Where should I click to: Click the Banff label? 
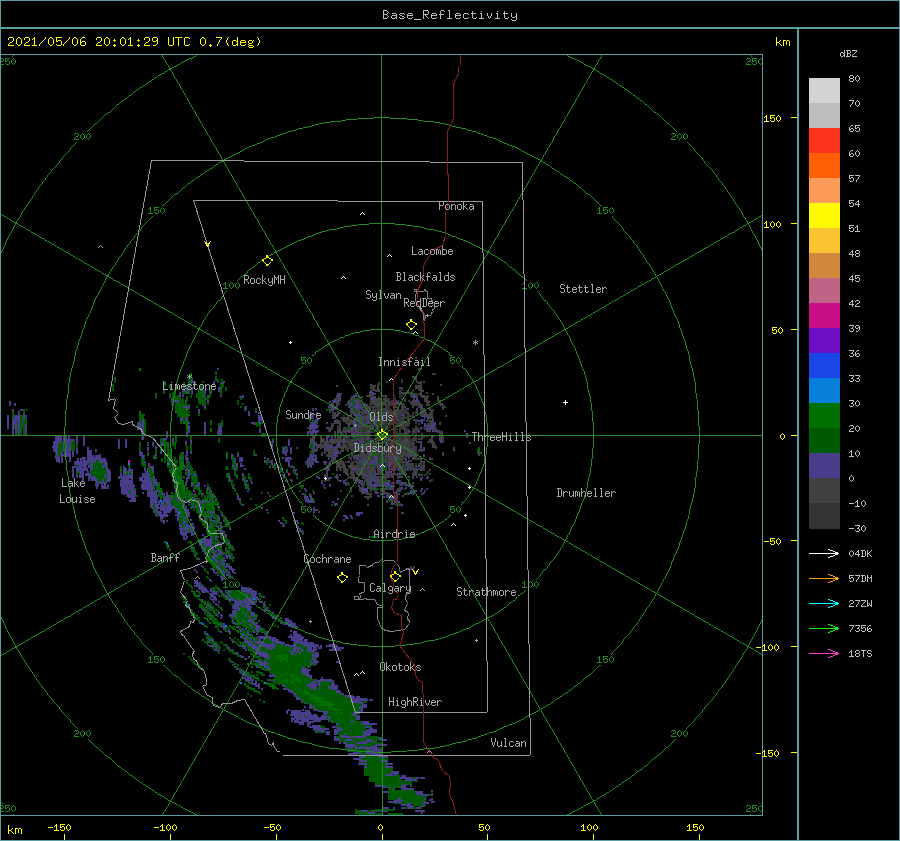pyautogui.click(x=165, y=557)
